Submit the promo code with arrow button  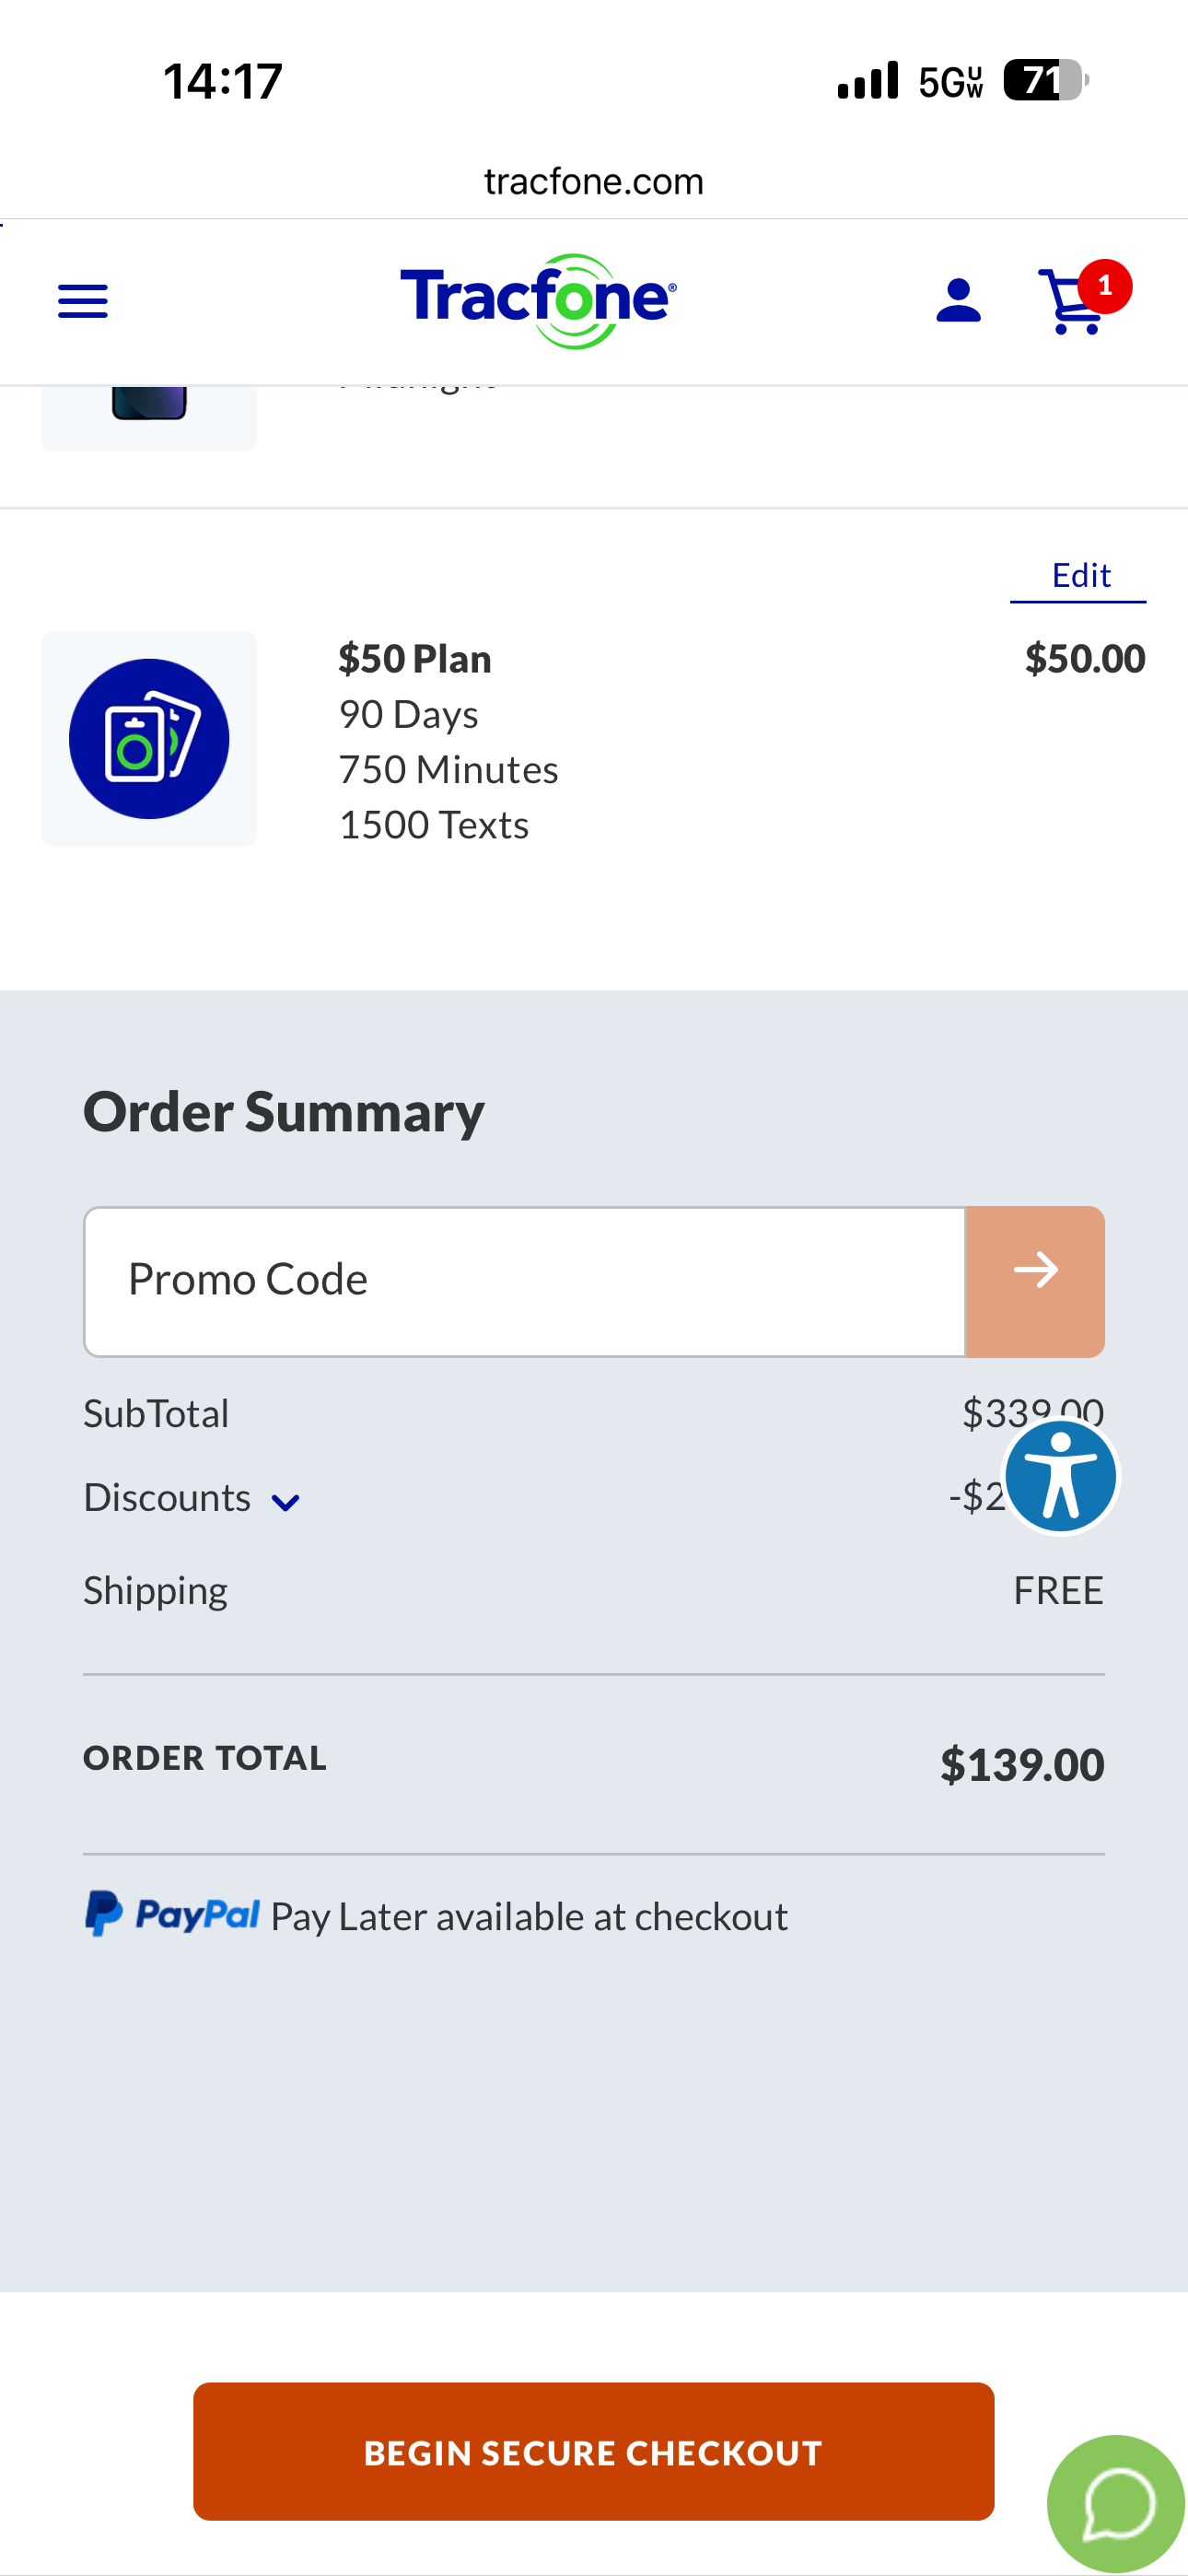click(1035, 1281)
